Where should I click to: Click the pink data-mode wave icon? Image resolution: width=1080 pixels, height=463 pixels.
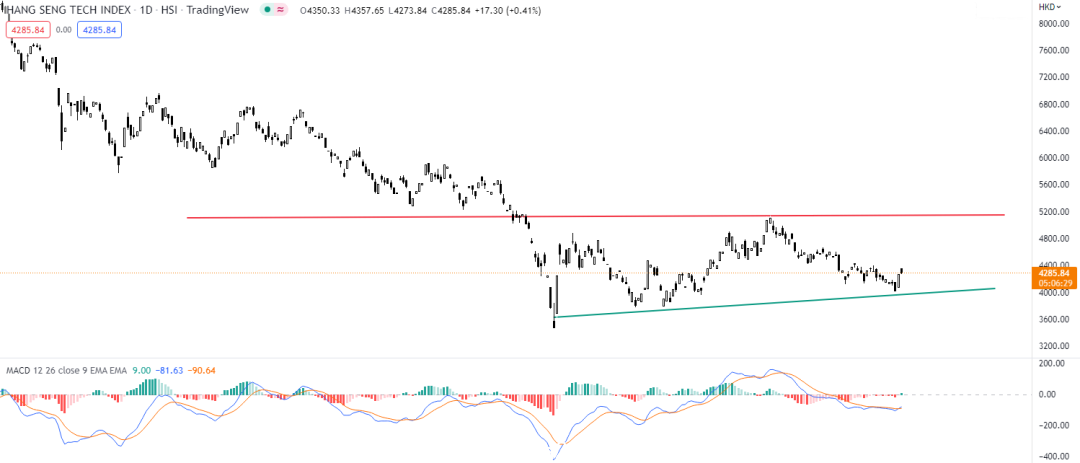(280, 10)
